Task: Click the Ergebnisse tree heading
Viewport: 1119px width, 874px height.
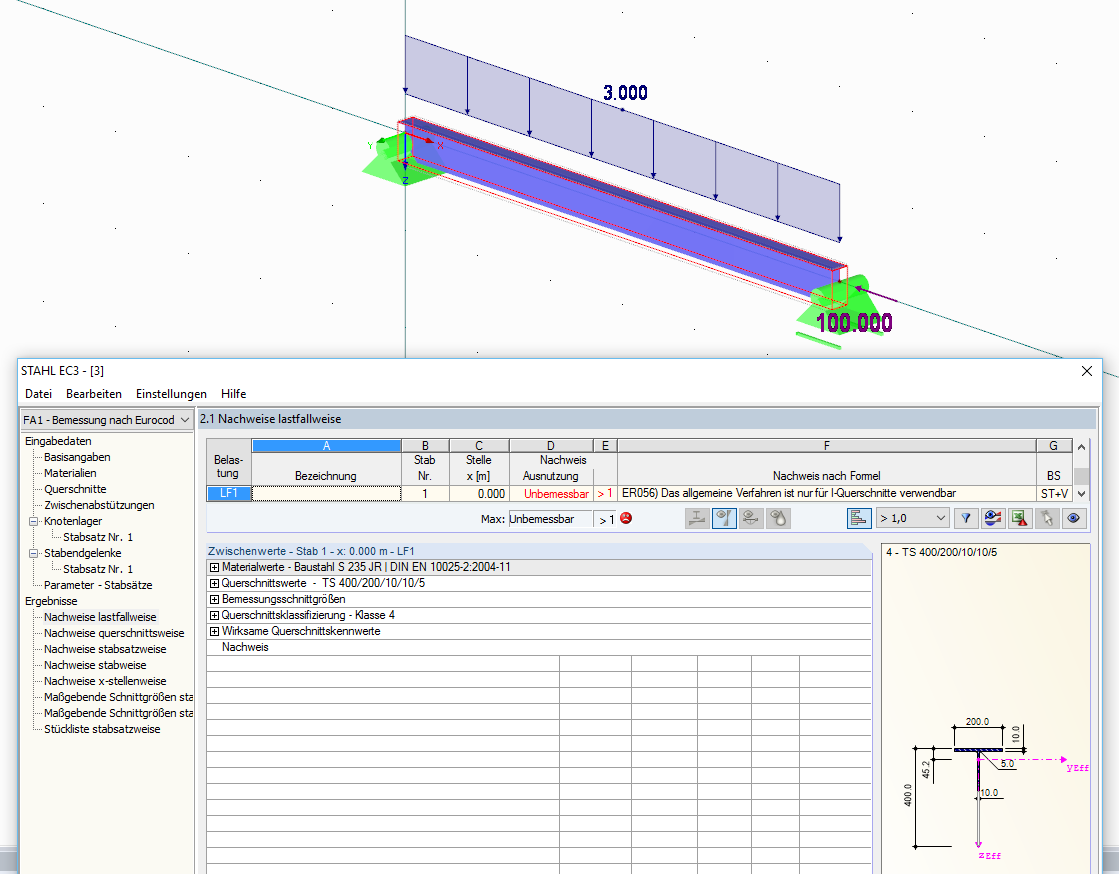Action: (51, 601)
